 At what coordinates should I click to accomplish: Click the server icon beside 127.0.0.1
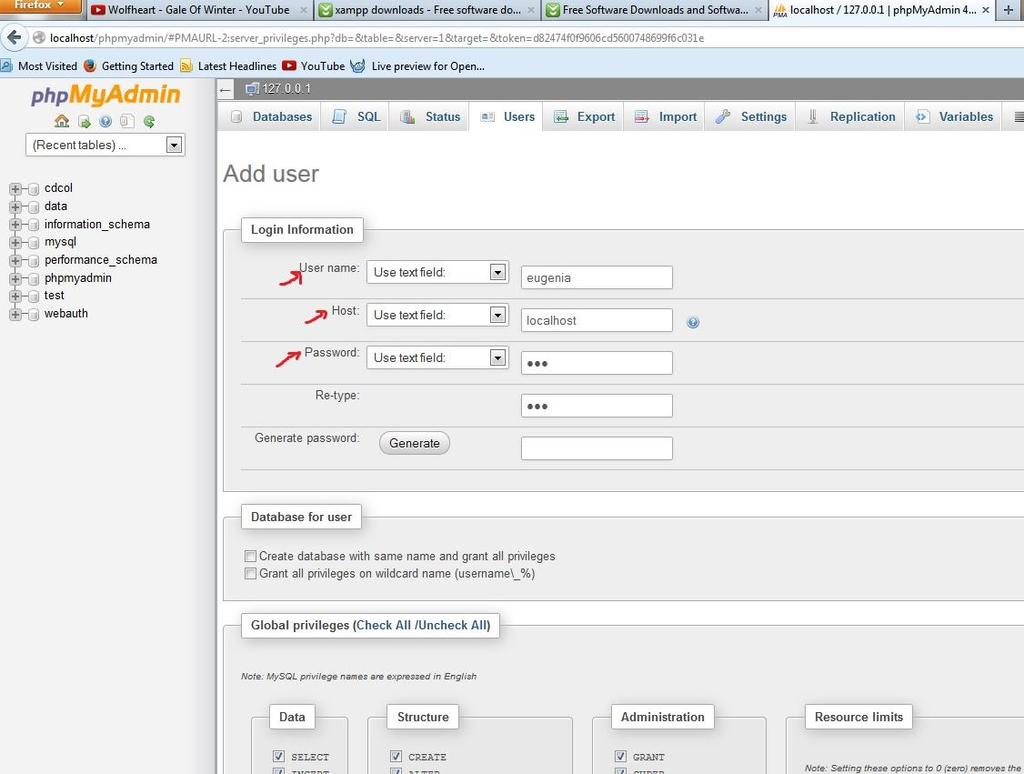pos(251,89)
